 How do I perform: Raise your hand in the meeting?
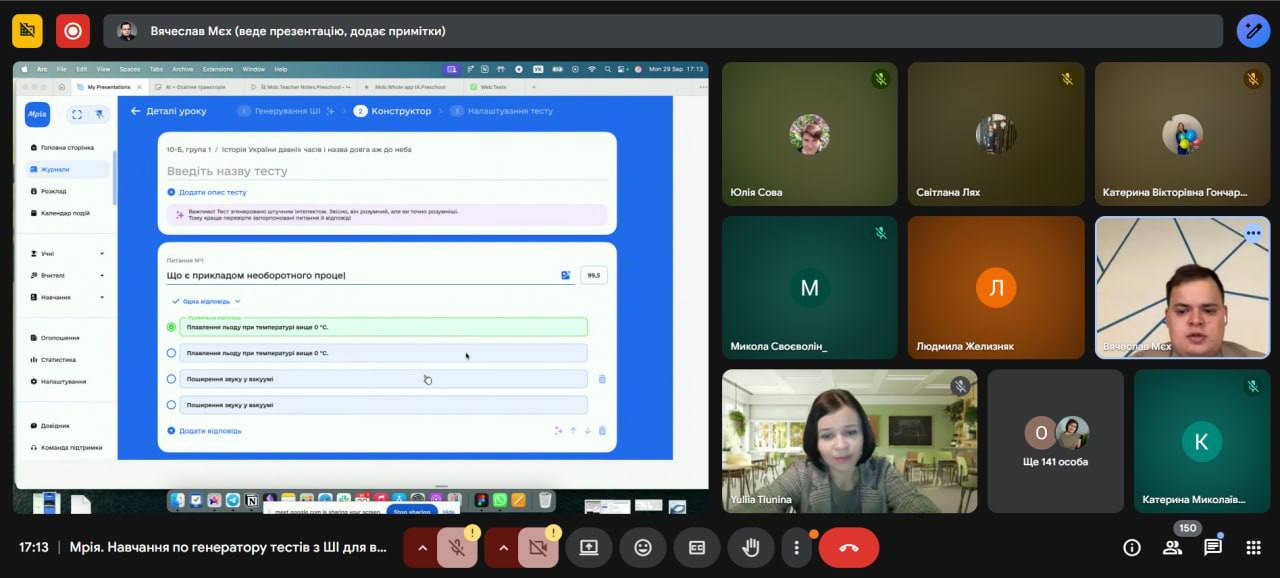pyautogui.click(x=750, y=548)
